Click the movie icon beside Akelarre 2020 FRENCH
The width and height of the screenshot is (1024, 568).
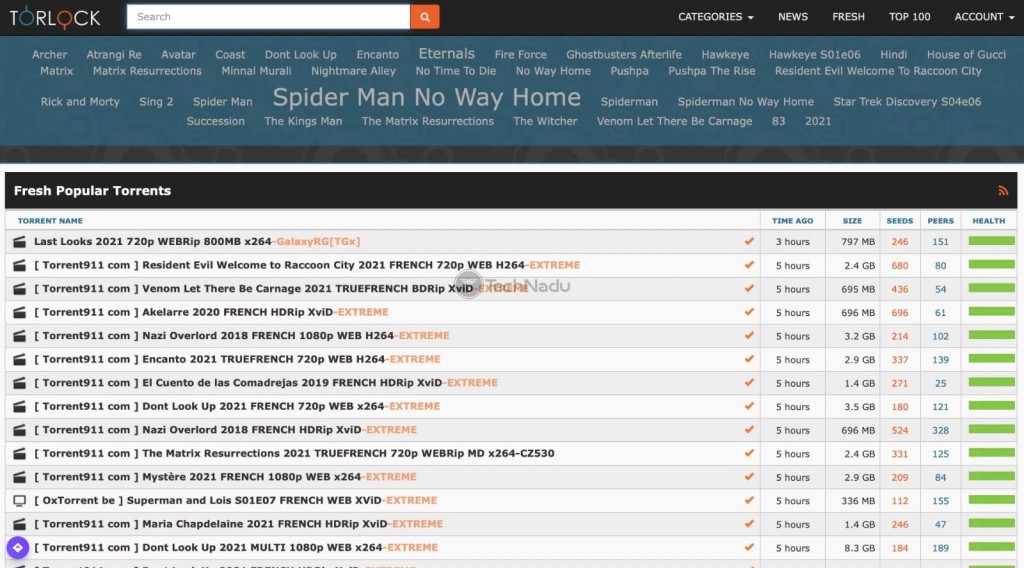tap(20, 312)
